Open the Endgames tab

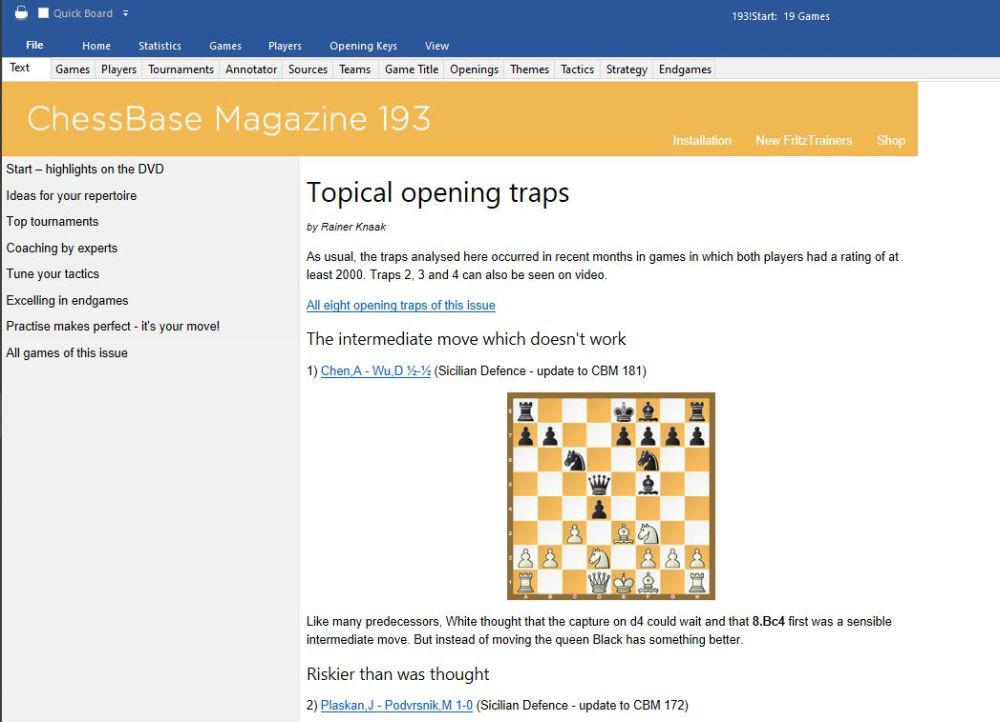click(685, 69)
